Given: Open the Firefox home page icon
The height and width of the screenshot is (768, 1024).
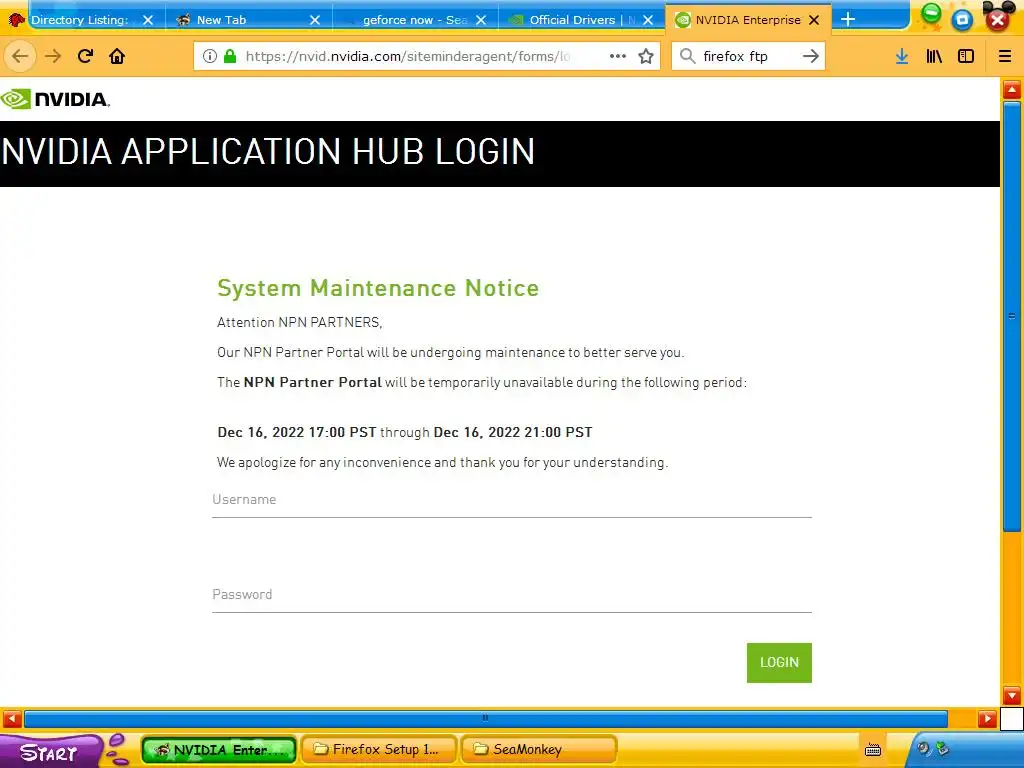Looking at the screenshot, I should click(x=117, y=56).
